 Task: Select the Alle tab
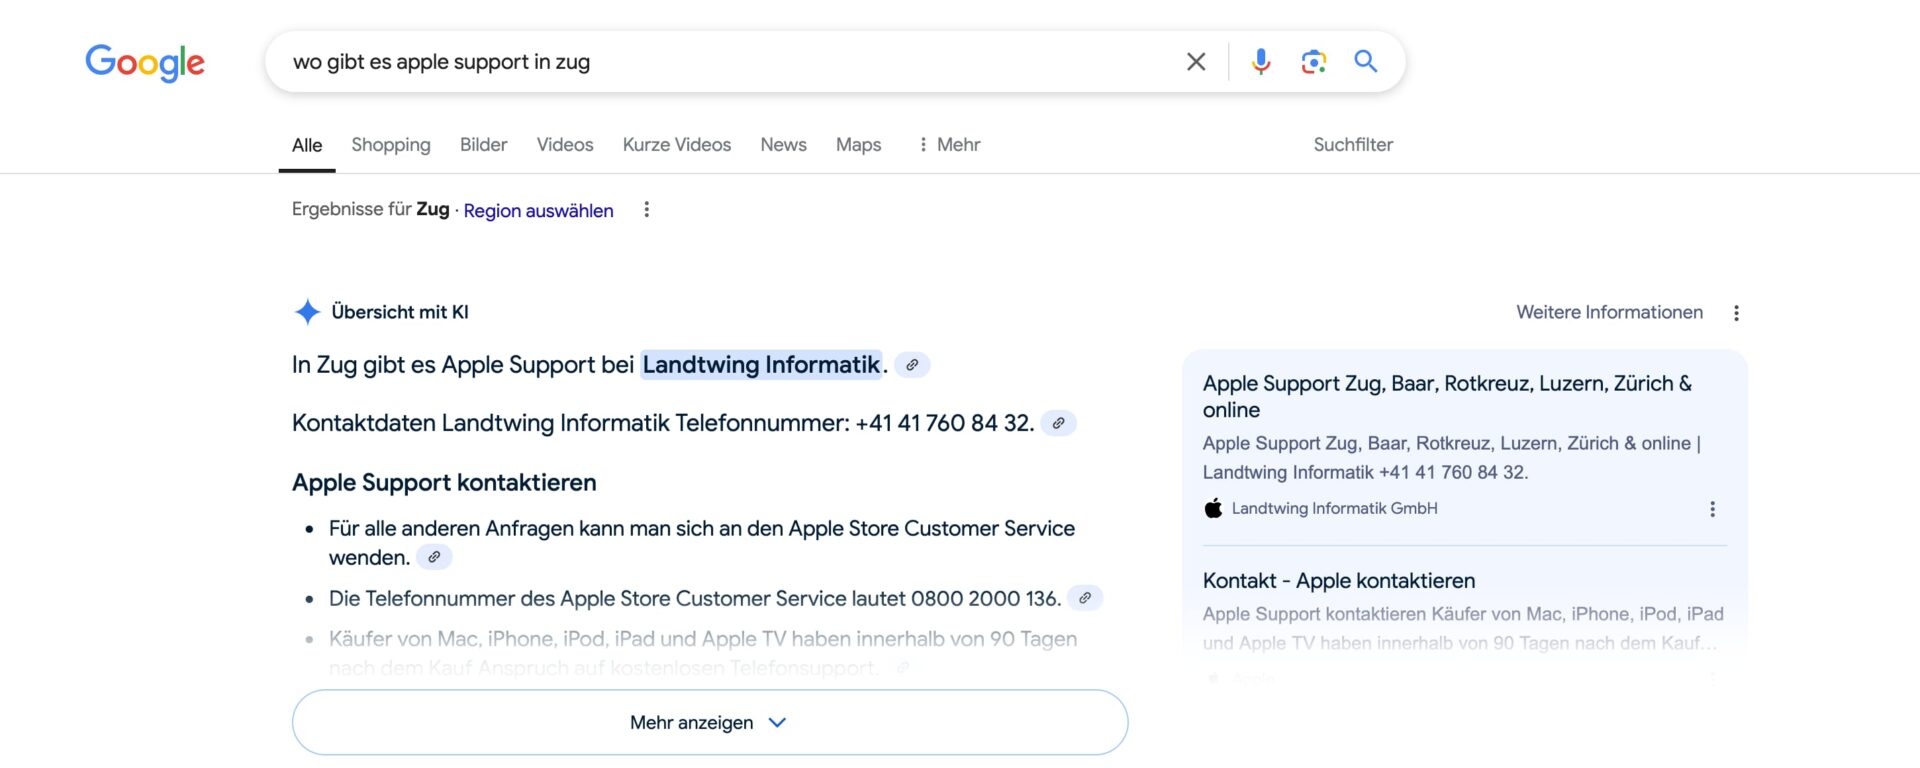coord(307,145)
